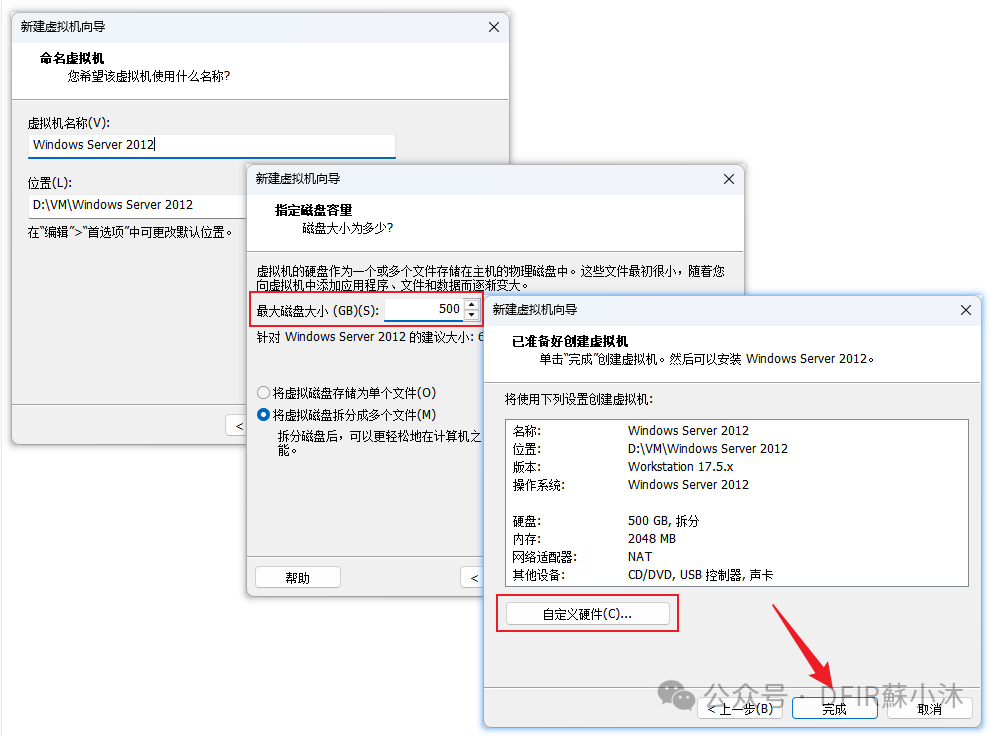Click back arrow button in naming dialog

[x=237, y=426]
